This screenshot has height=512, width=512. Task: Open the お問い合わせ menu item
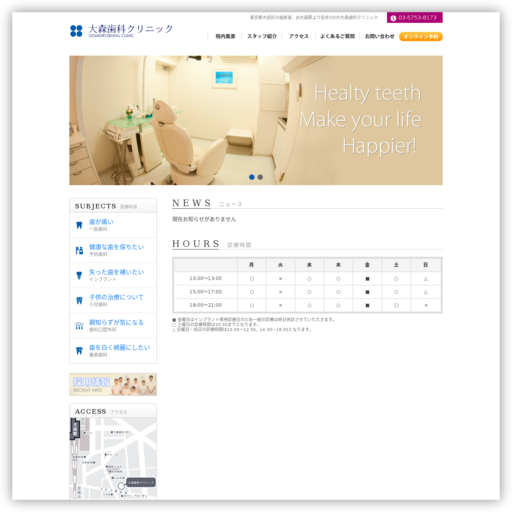coord(379,36)
